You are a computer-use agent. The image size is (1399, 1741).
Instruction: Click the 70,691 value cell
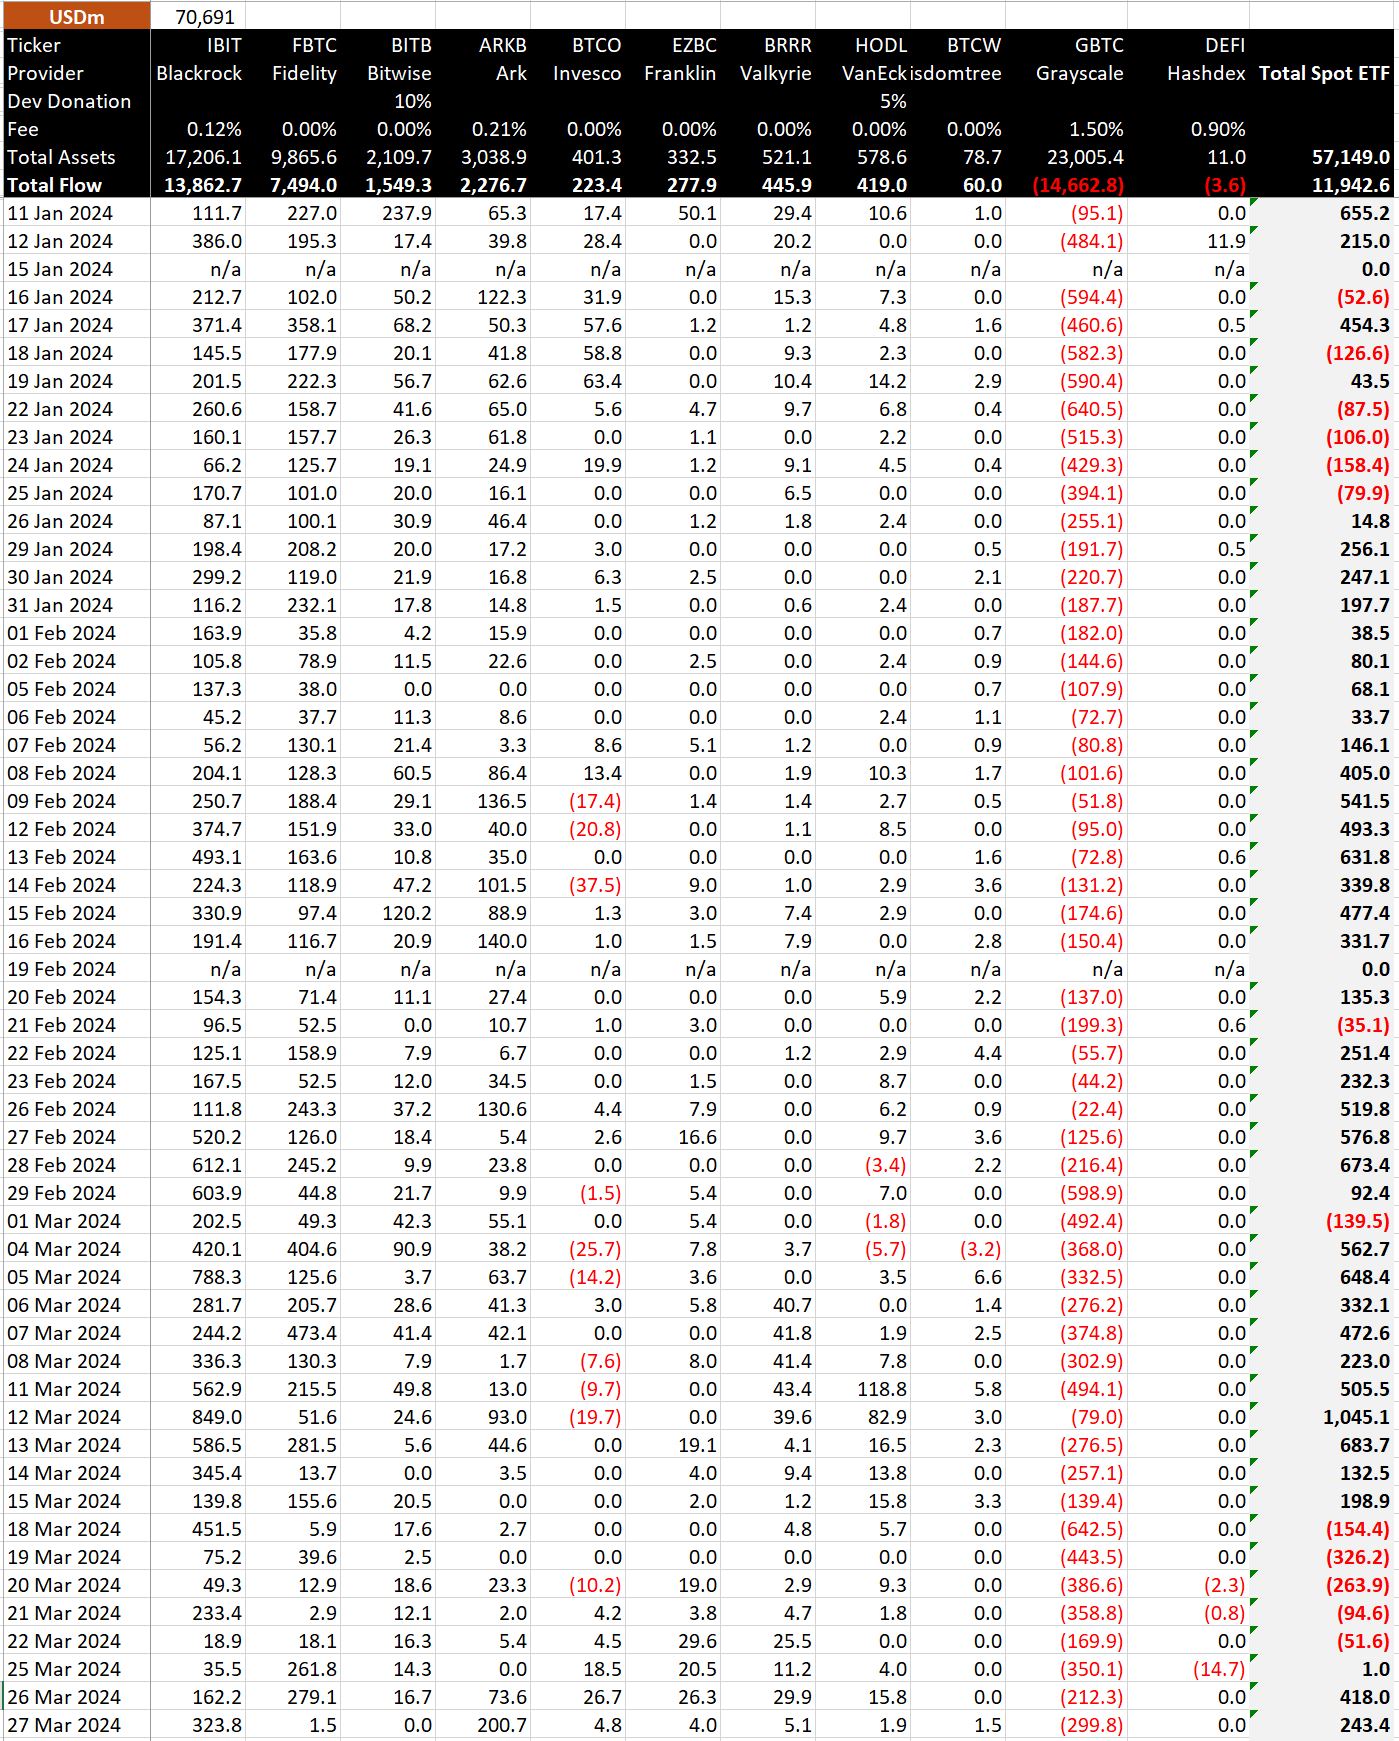point(205,16)
